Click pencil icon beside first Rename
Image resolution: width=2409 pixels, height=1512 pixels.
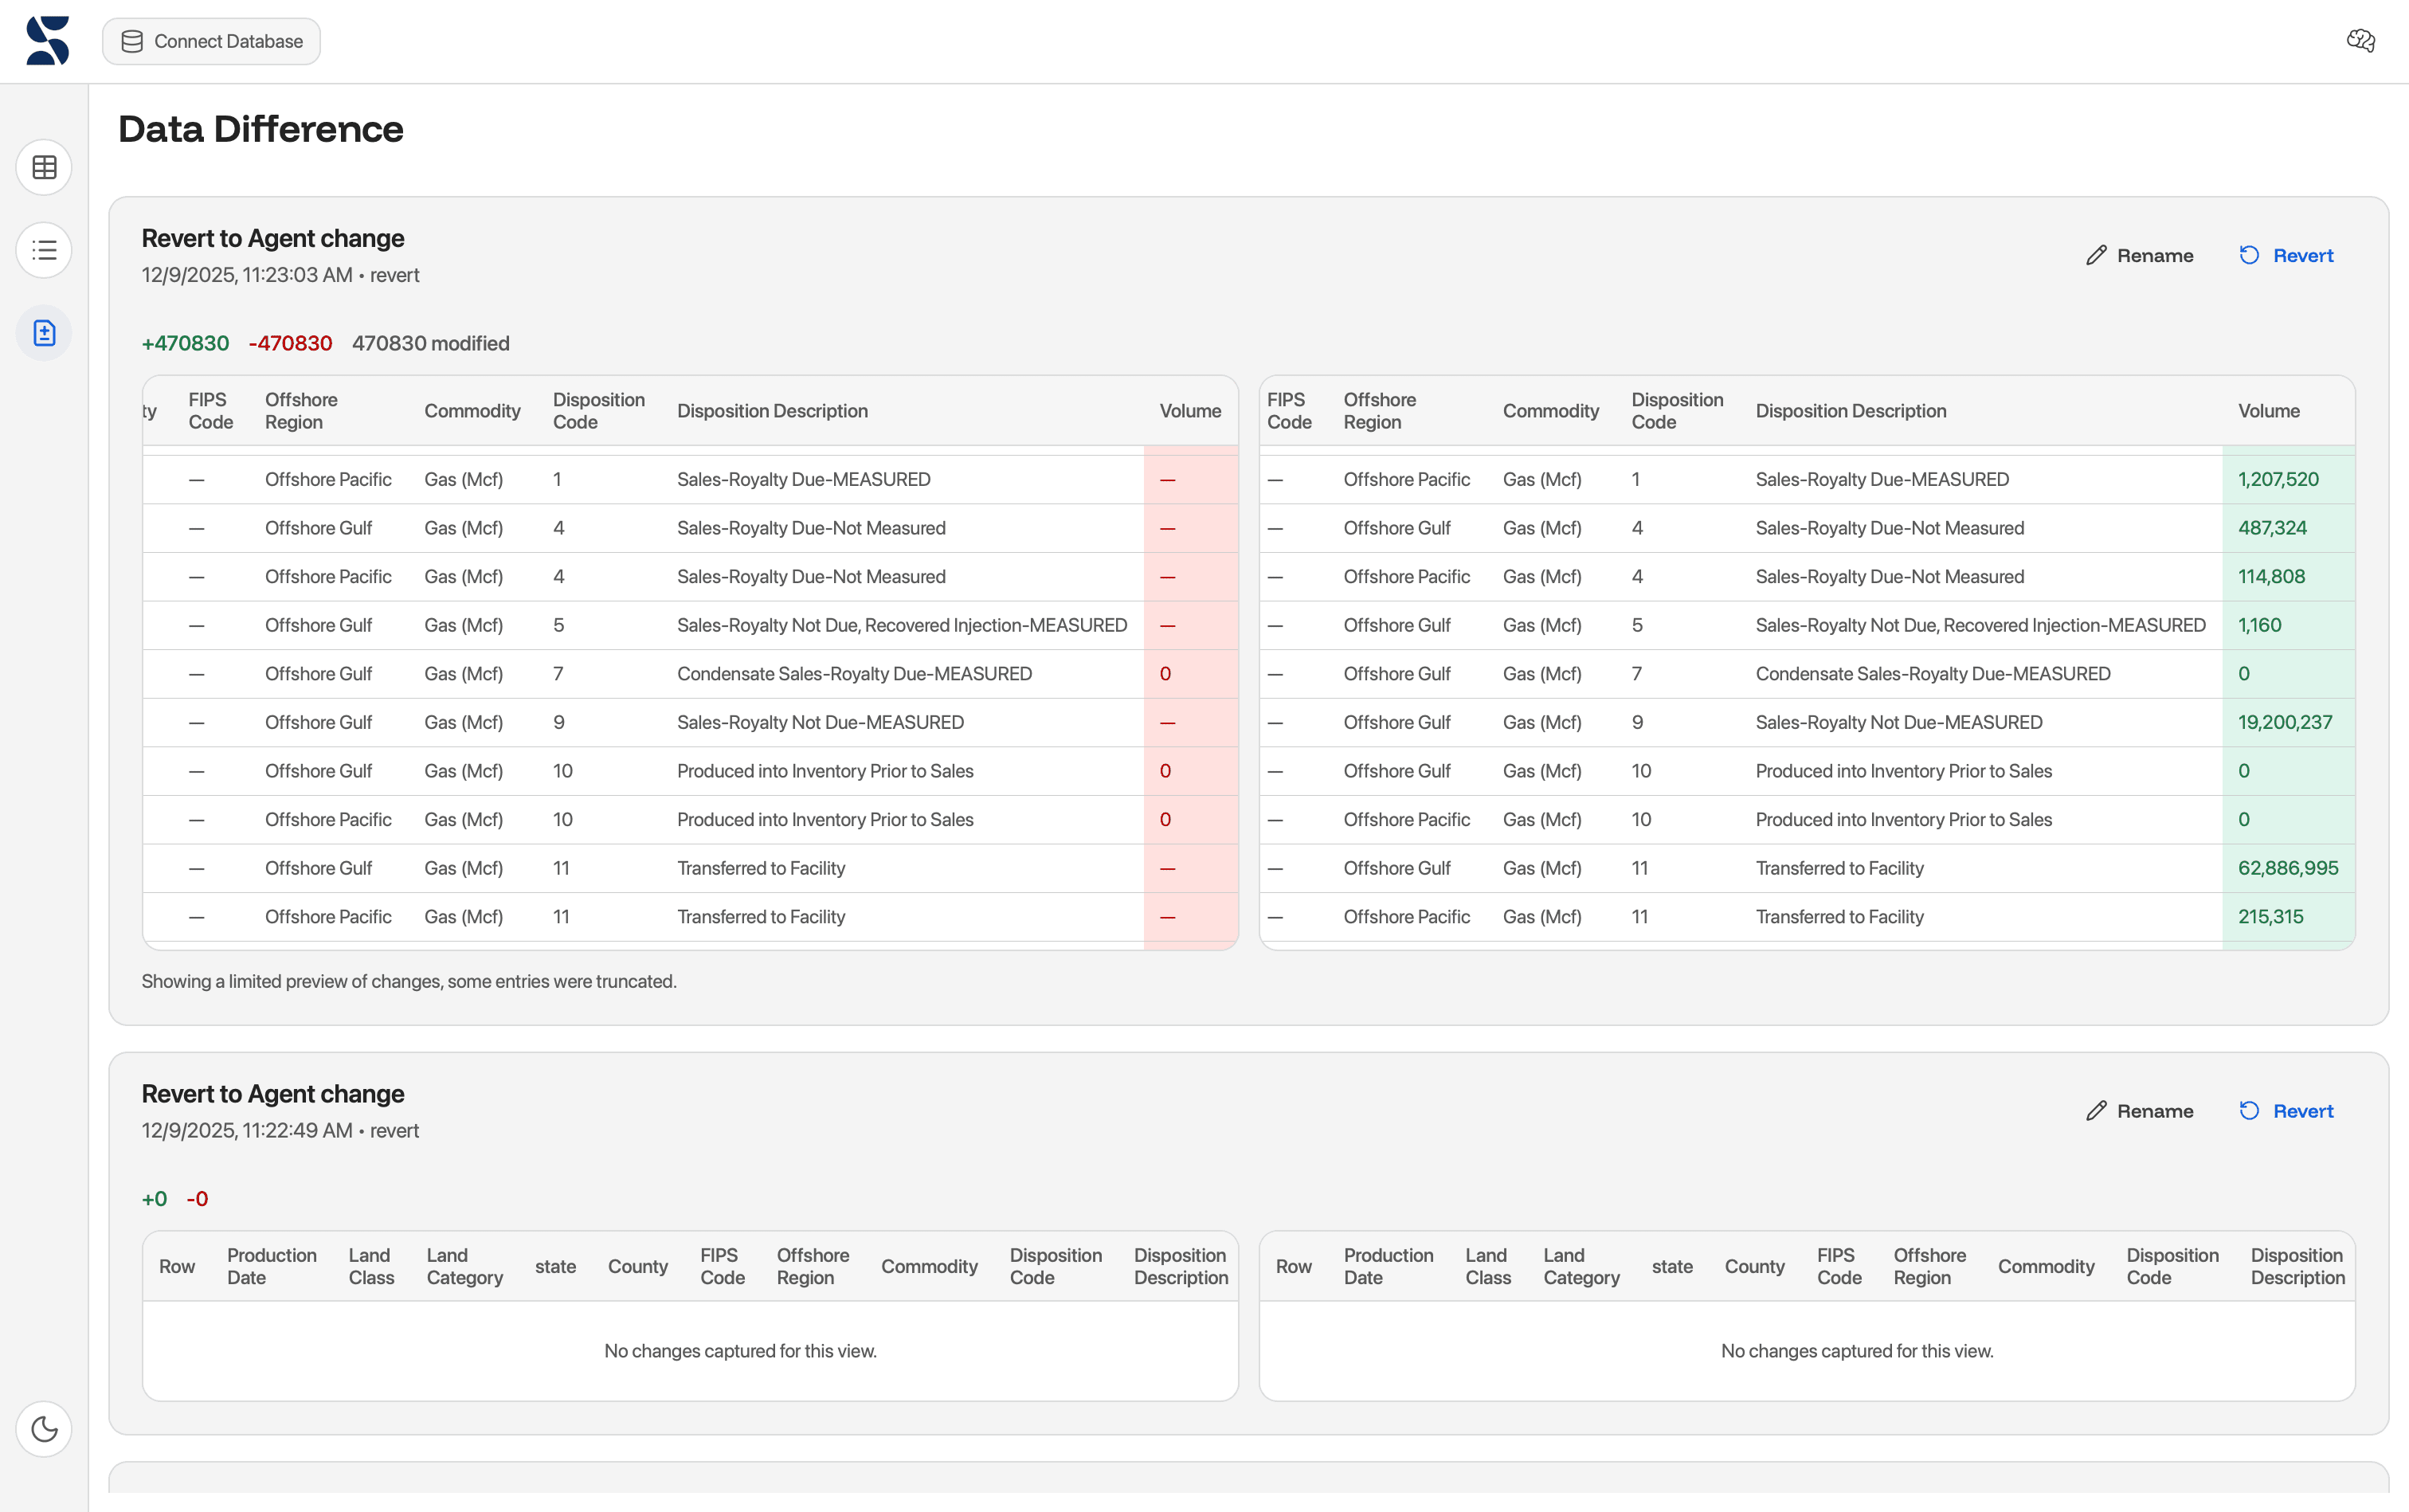click(x=2096, y=256)
